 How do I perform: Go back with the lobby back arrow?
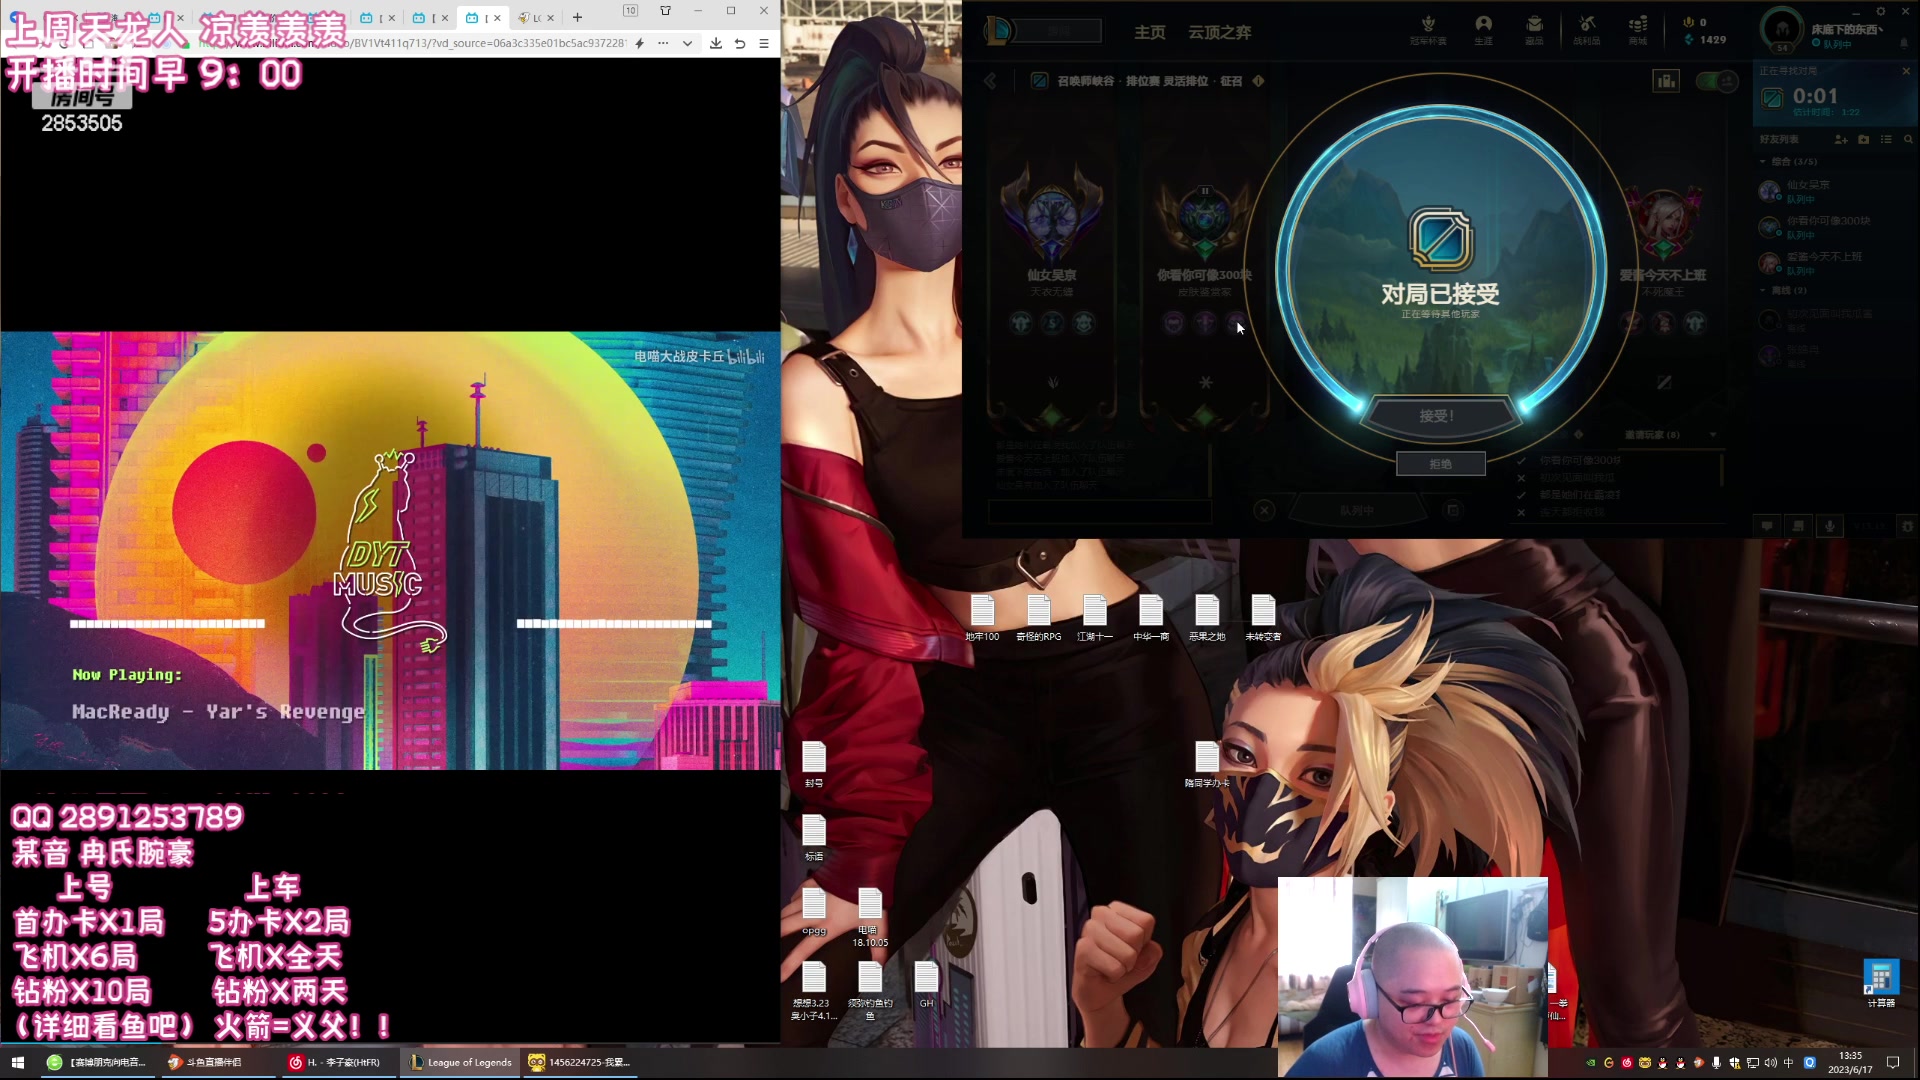[x=990, y=81]
